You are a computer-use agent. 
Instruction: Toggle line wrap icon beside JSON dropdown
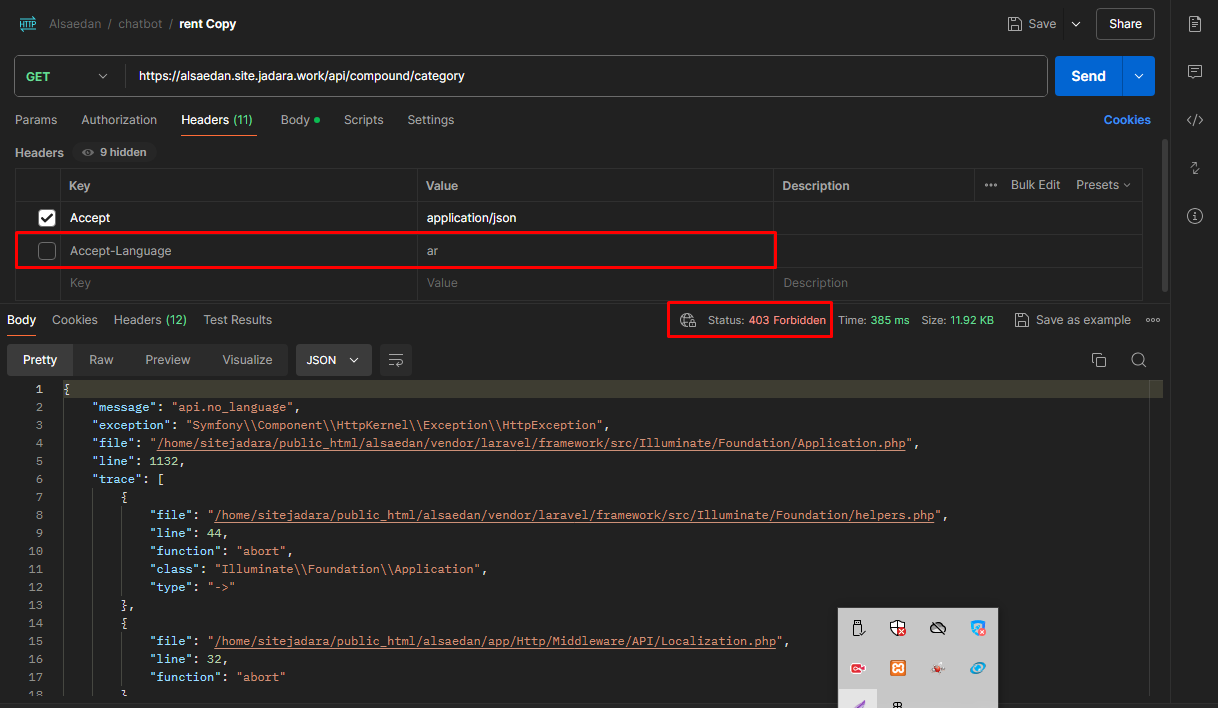pos(396,360)
